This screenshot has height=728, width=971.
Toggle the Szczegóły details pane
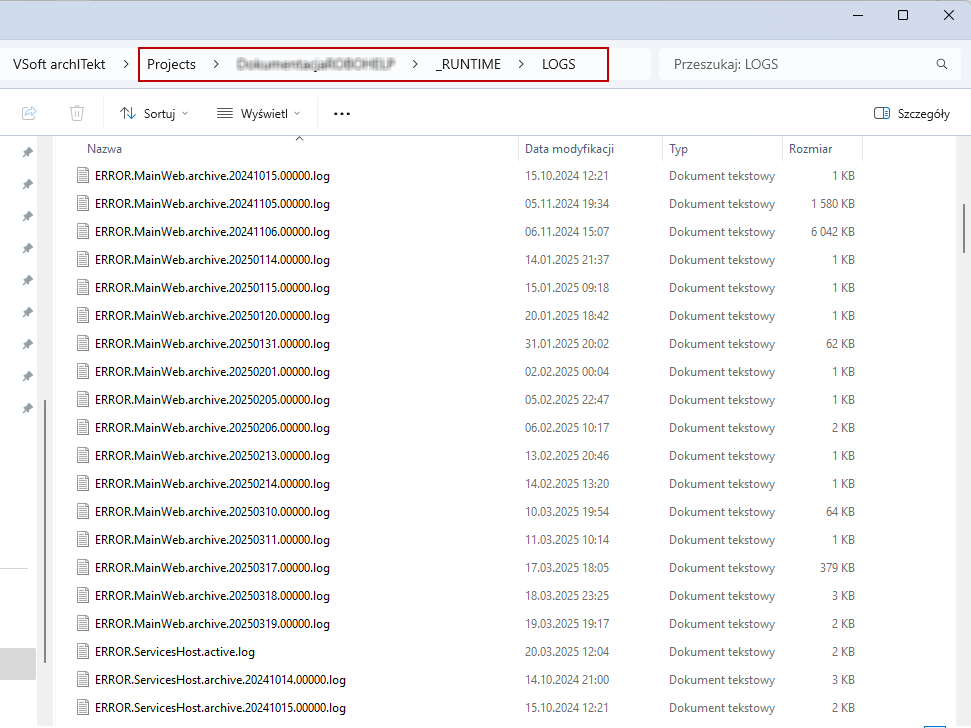(x=912, y=114)
